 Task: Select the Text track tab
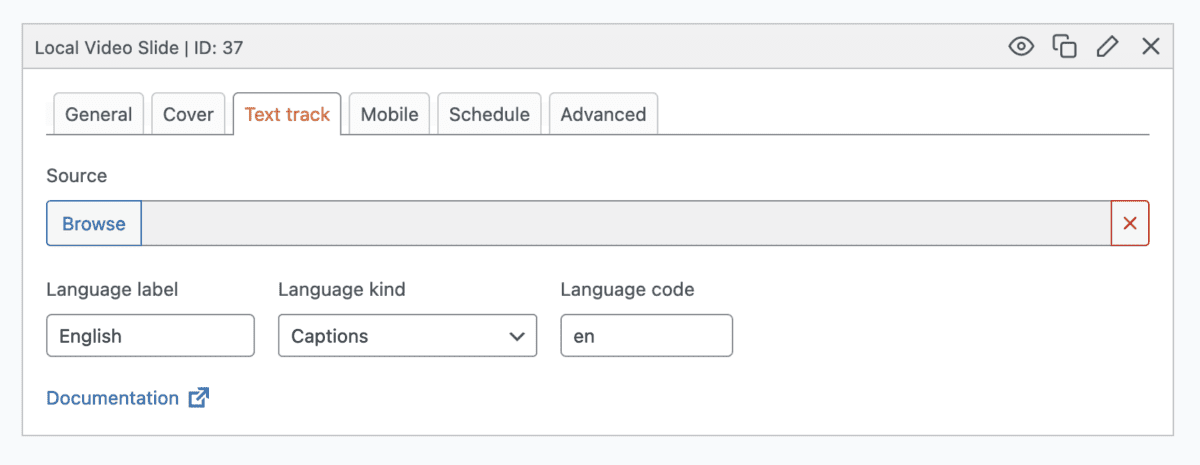287,114
